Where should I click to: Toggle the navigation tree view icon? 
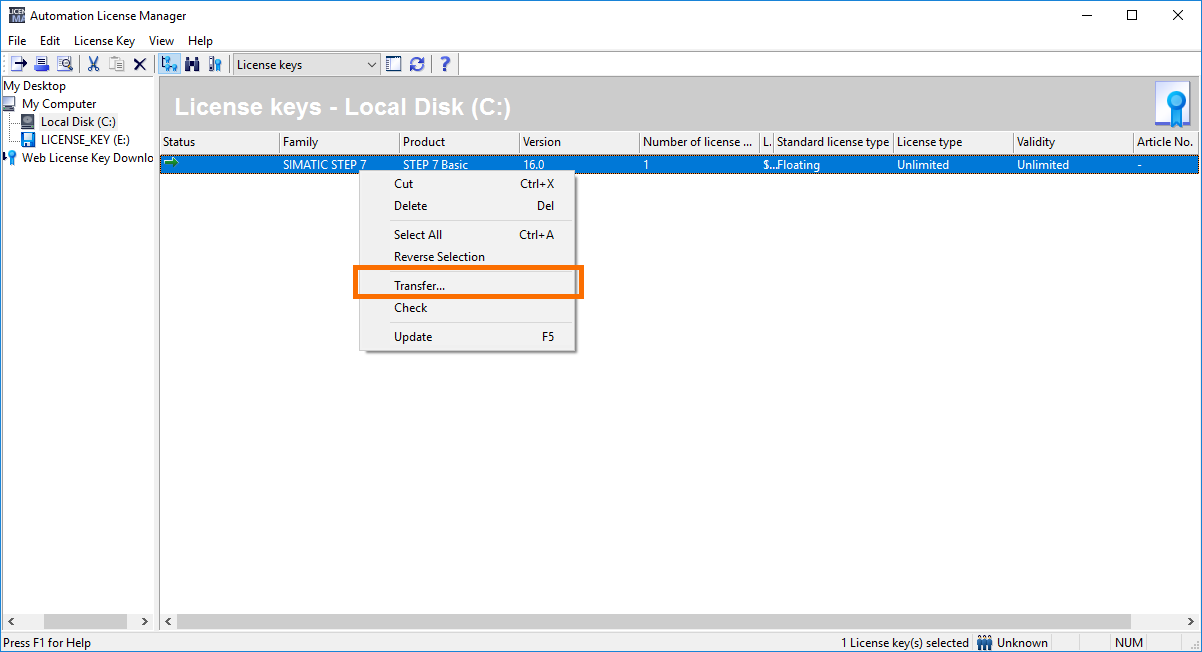click(x=169, y=64)
